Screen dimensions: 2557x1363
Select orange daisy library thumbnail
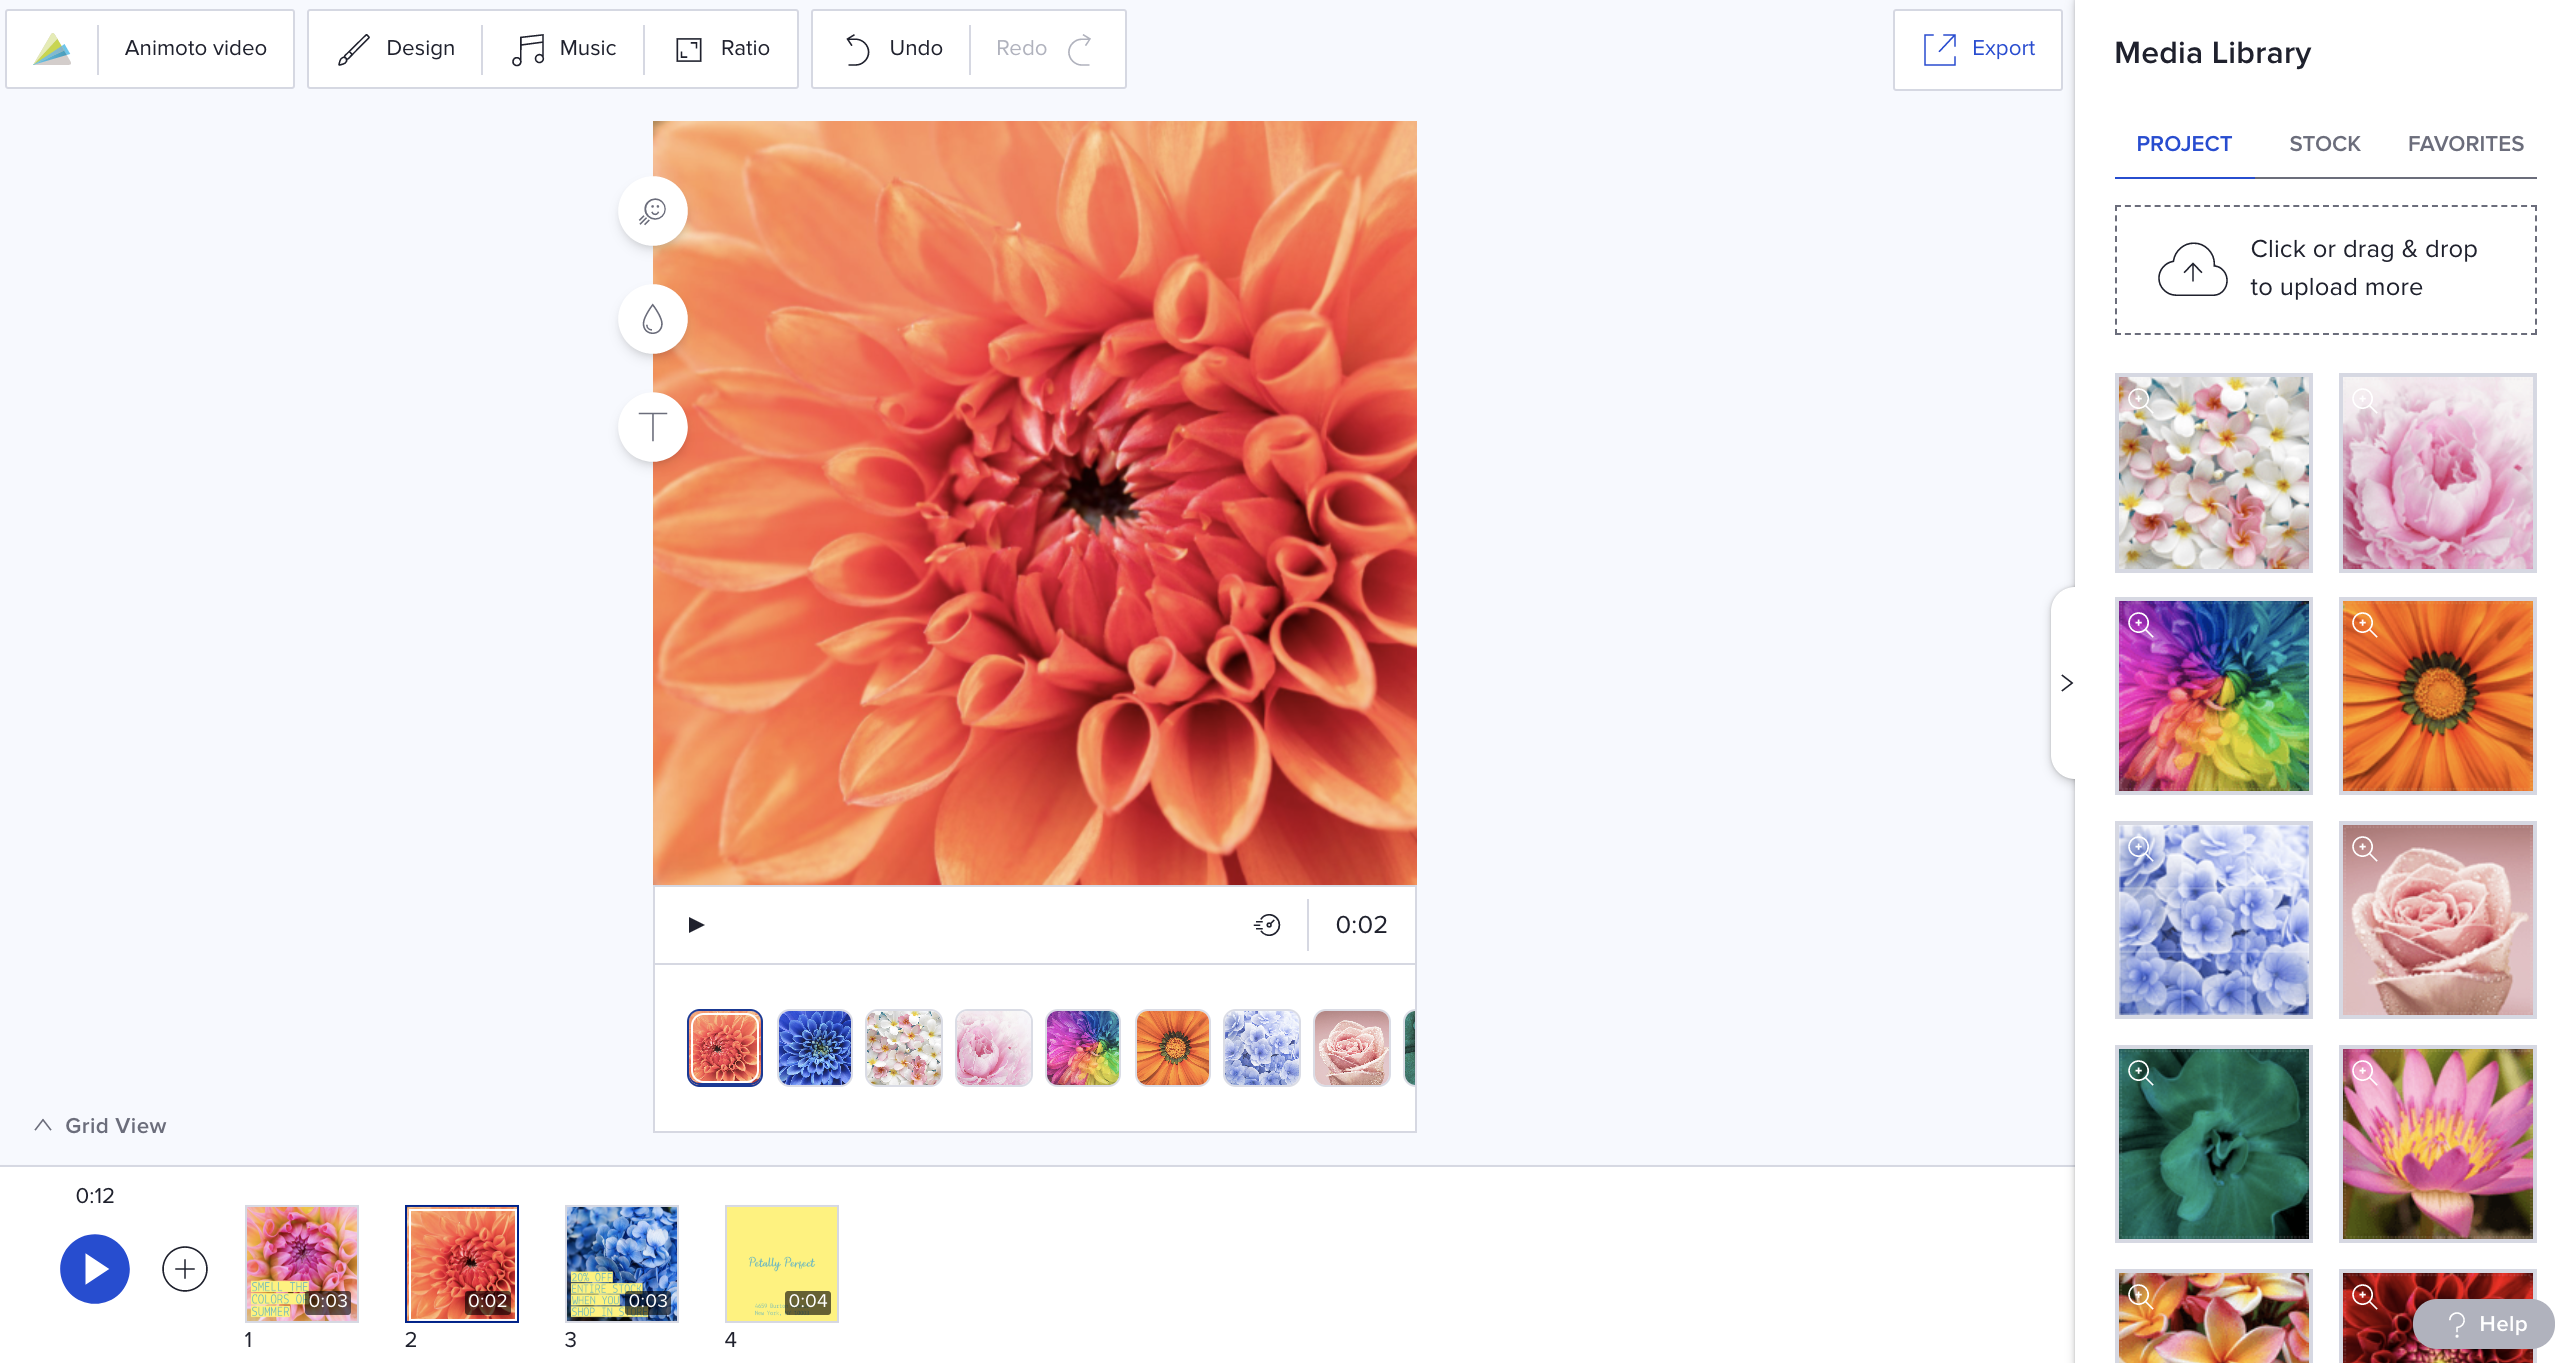click(x=2438, y=697)
